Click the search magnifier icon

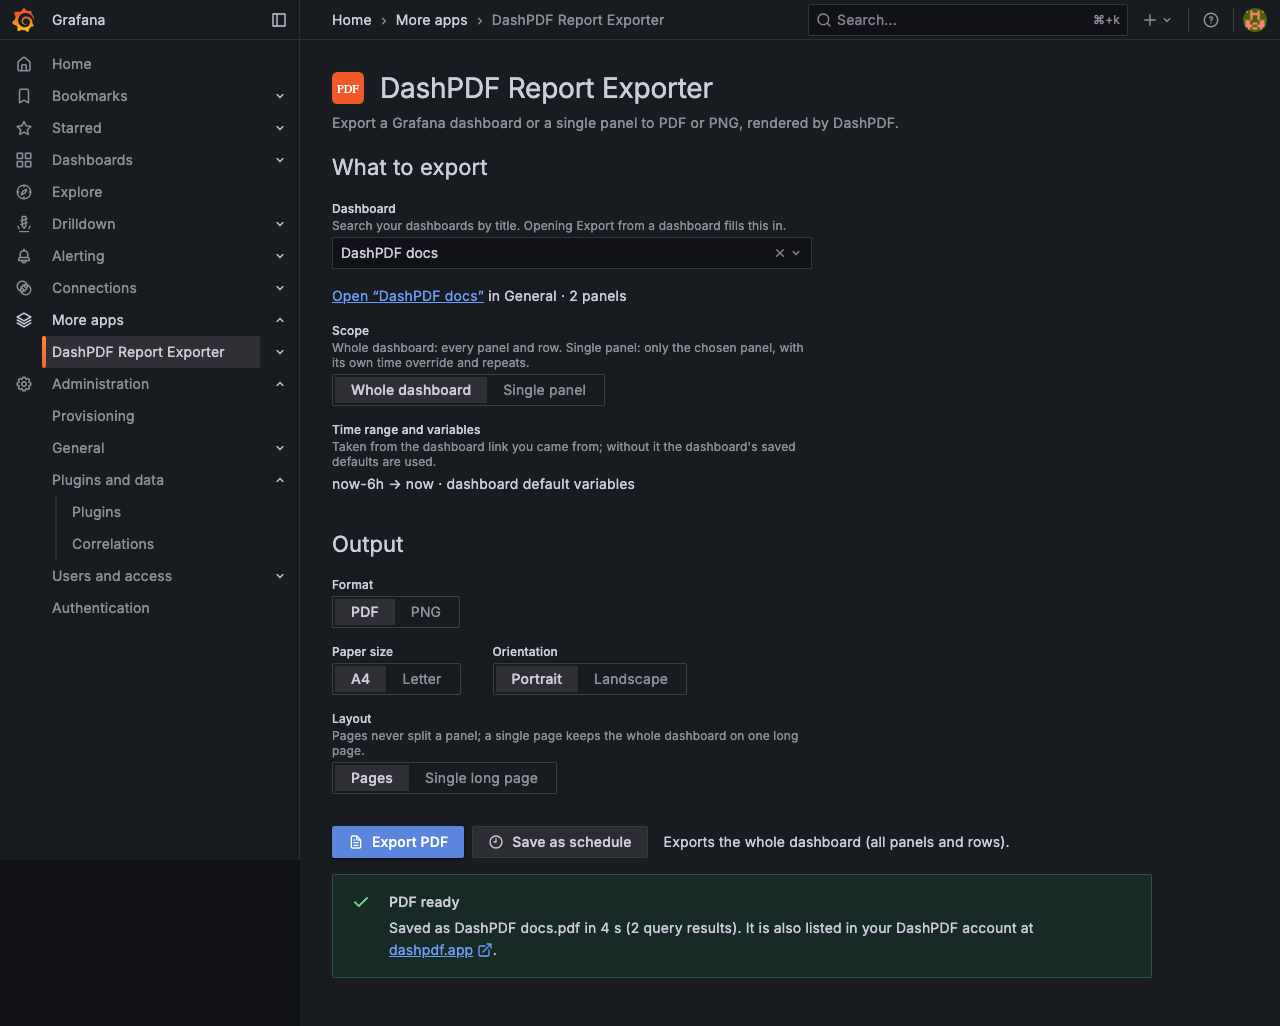click(x=824, y=20)
